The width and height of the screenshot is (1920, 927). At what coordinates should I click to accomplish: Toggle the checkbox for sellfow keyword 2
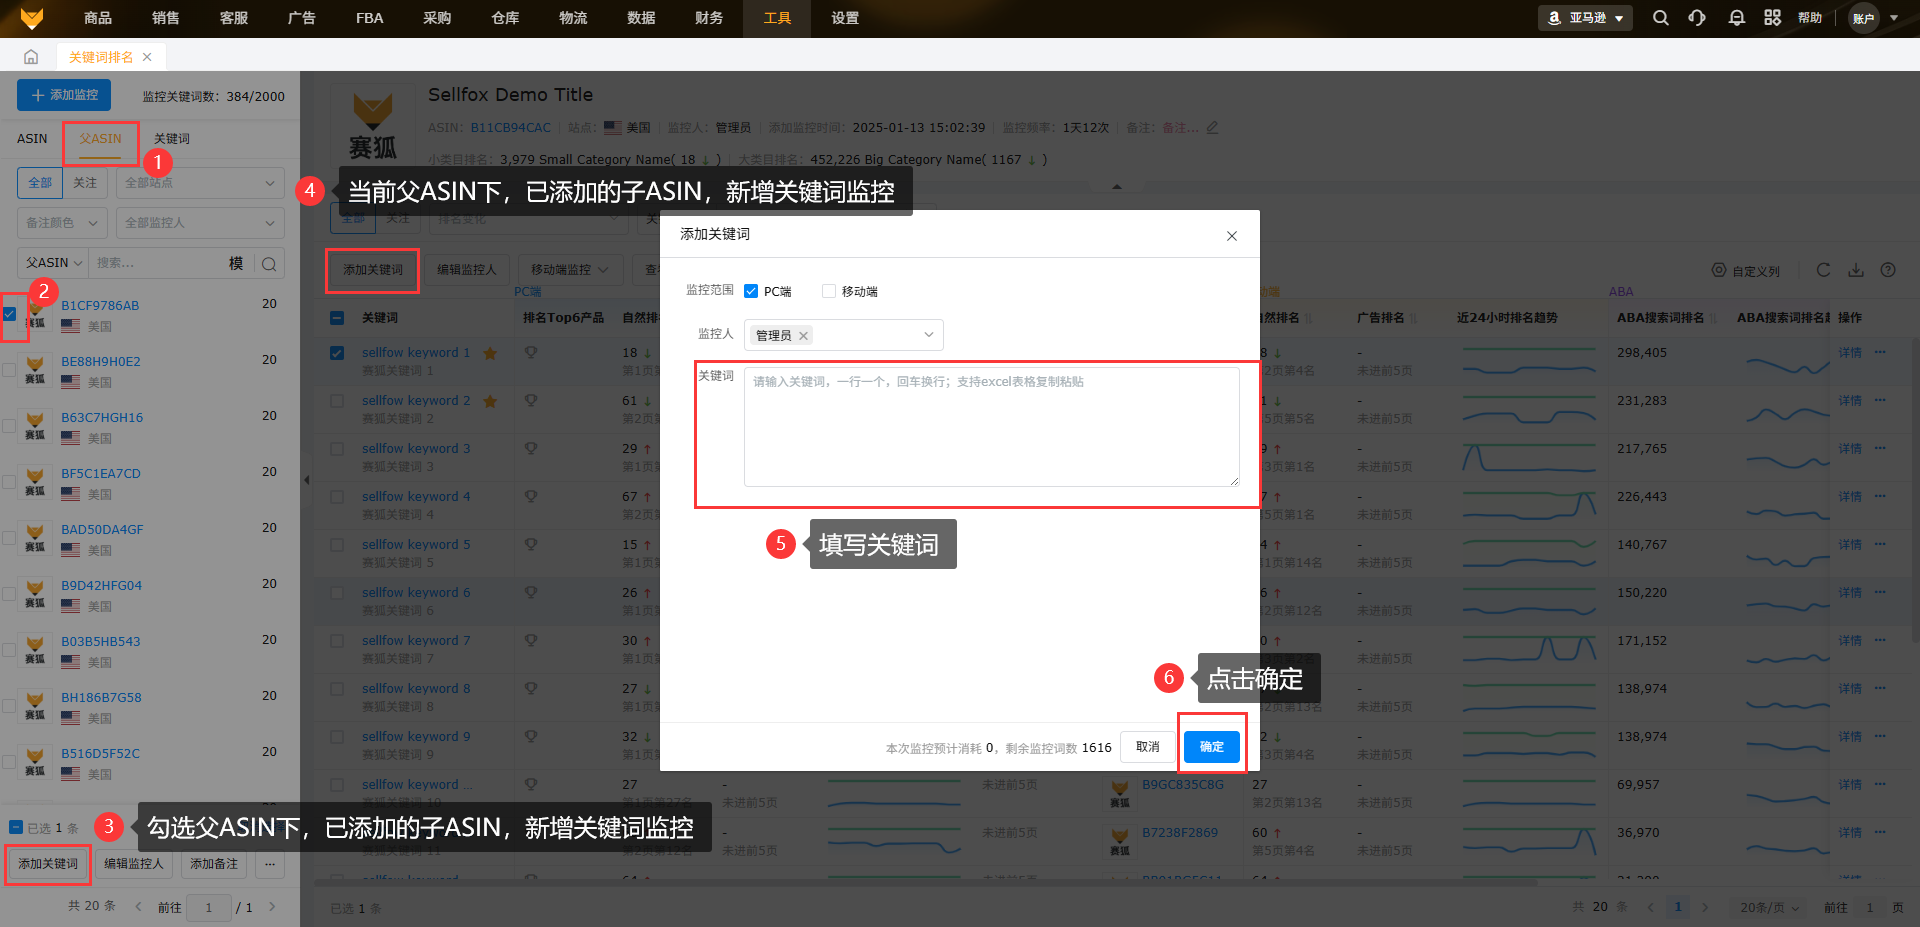click(x=337, y=401)
